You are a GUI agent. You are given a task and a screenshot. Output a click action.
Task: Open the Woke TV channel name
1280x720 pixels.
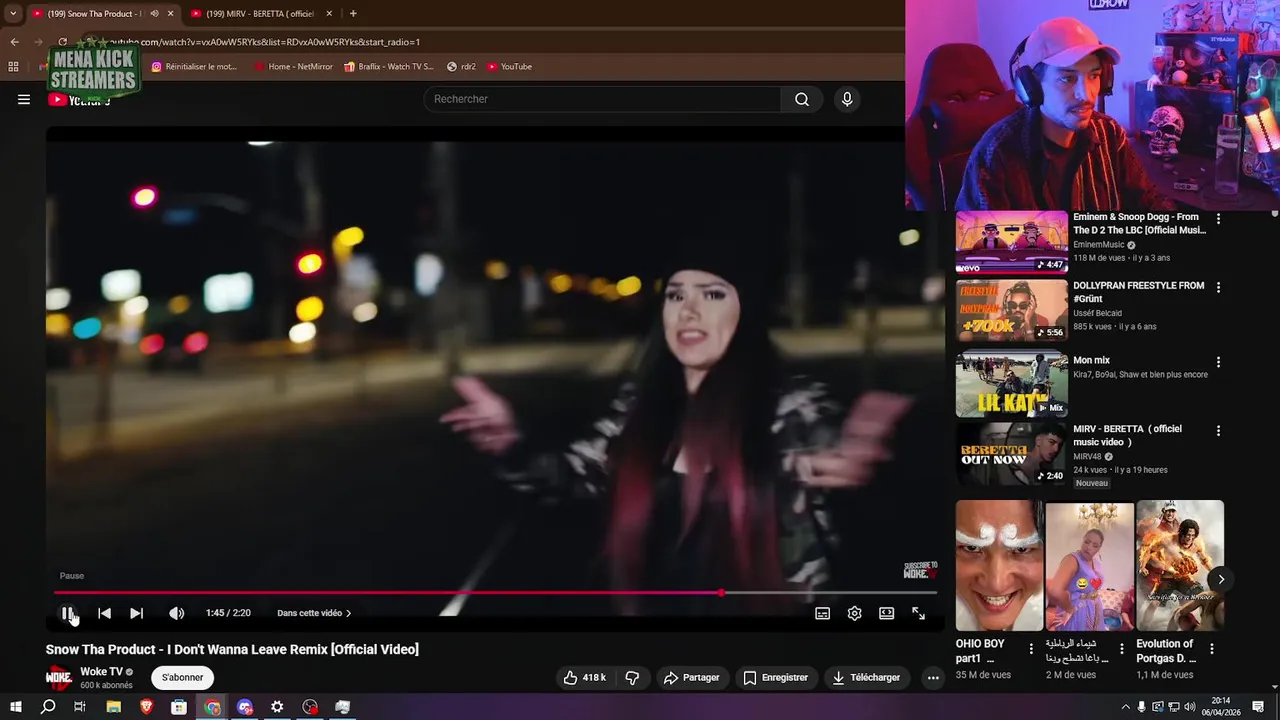tap(101, 672)
